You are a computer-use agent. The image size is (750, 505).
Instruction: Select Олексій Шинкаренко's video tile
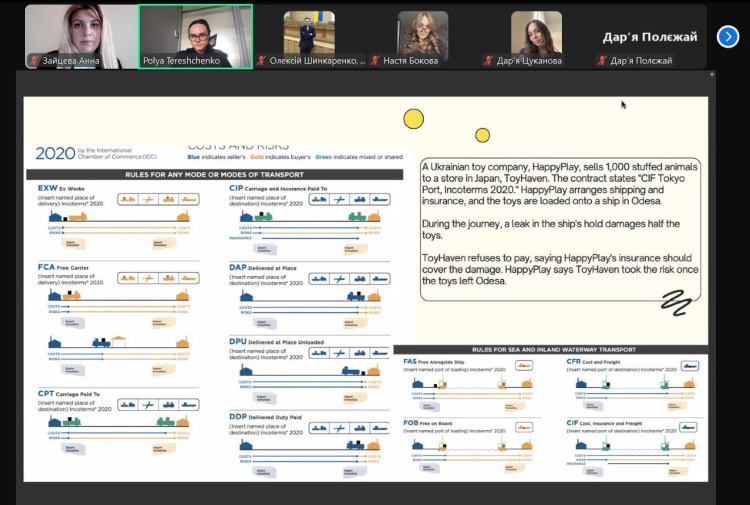[309, 37]
